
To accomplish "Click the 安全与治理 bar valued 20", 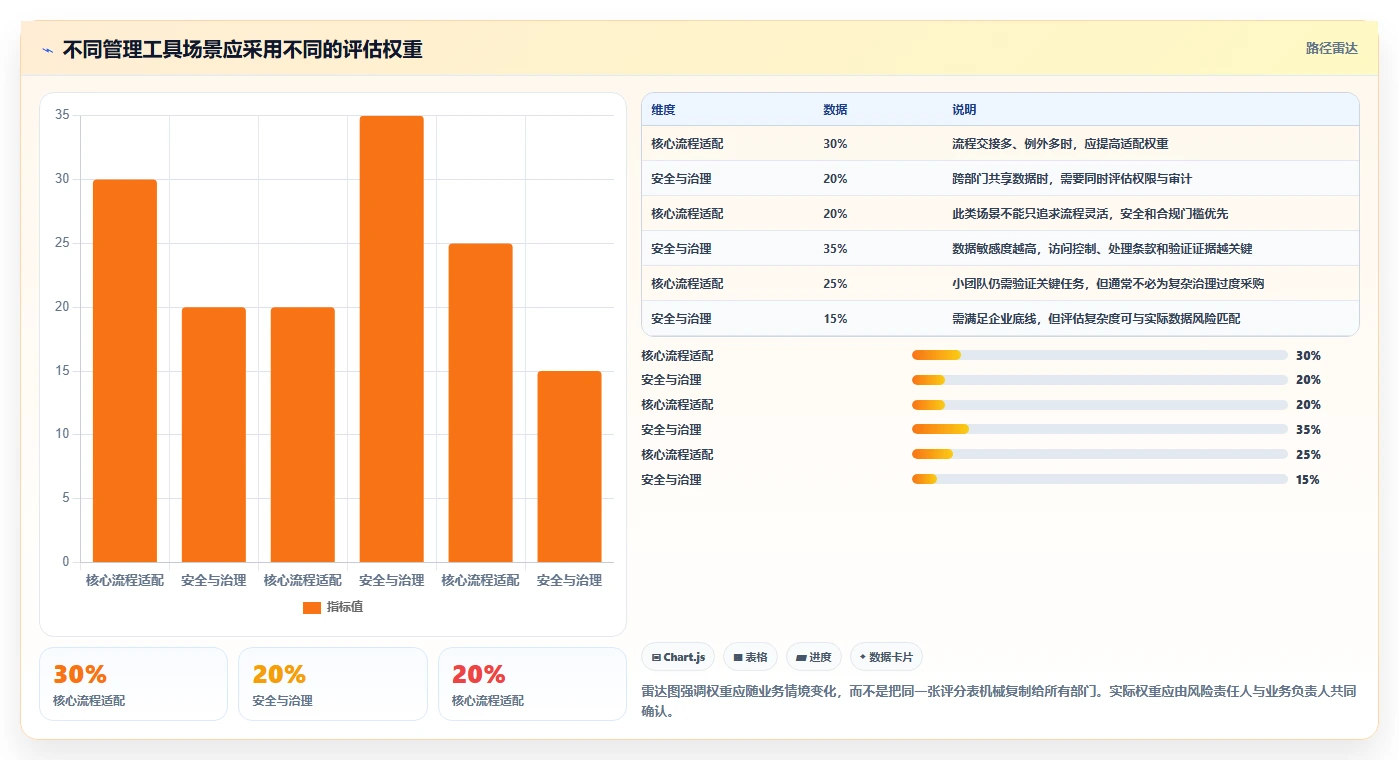I will click(x=214, y=435).
